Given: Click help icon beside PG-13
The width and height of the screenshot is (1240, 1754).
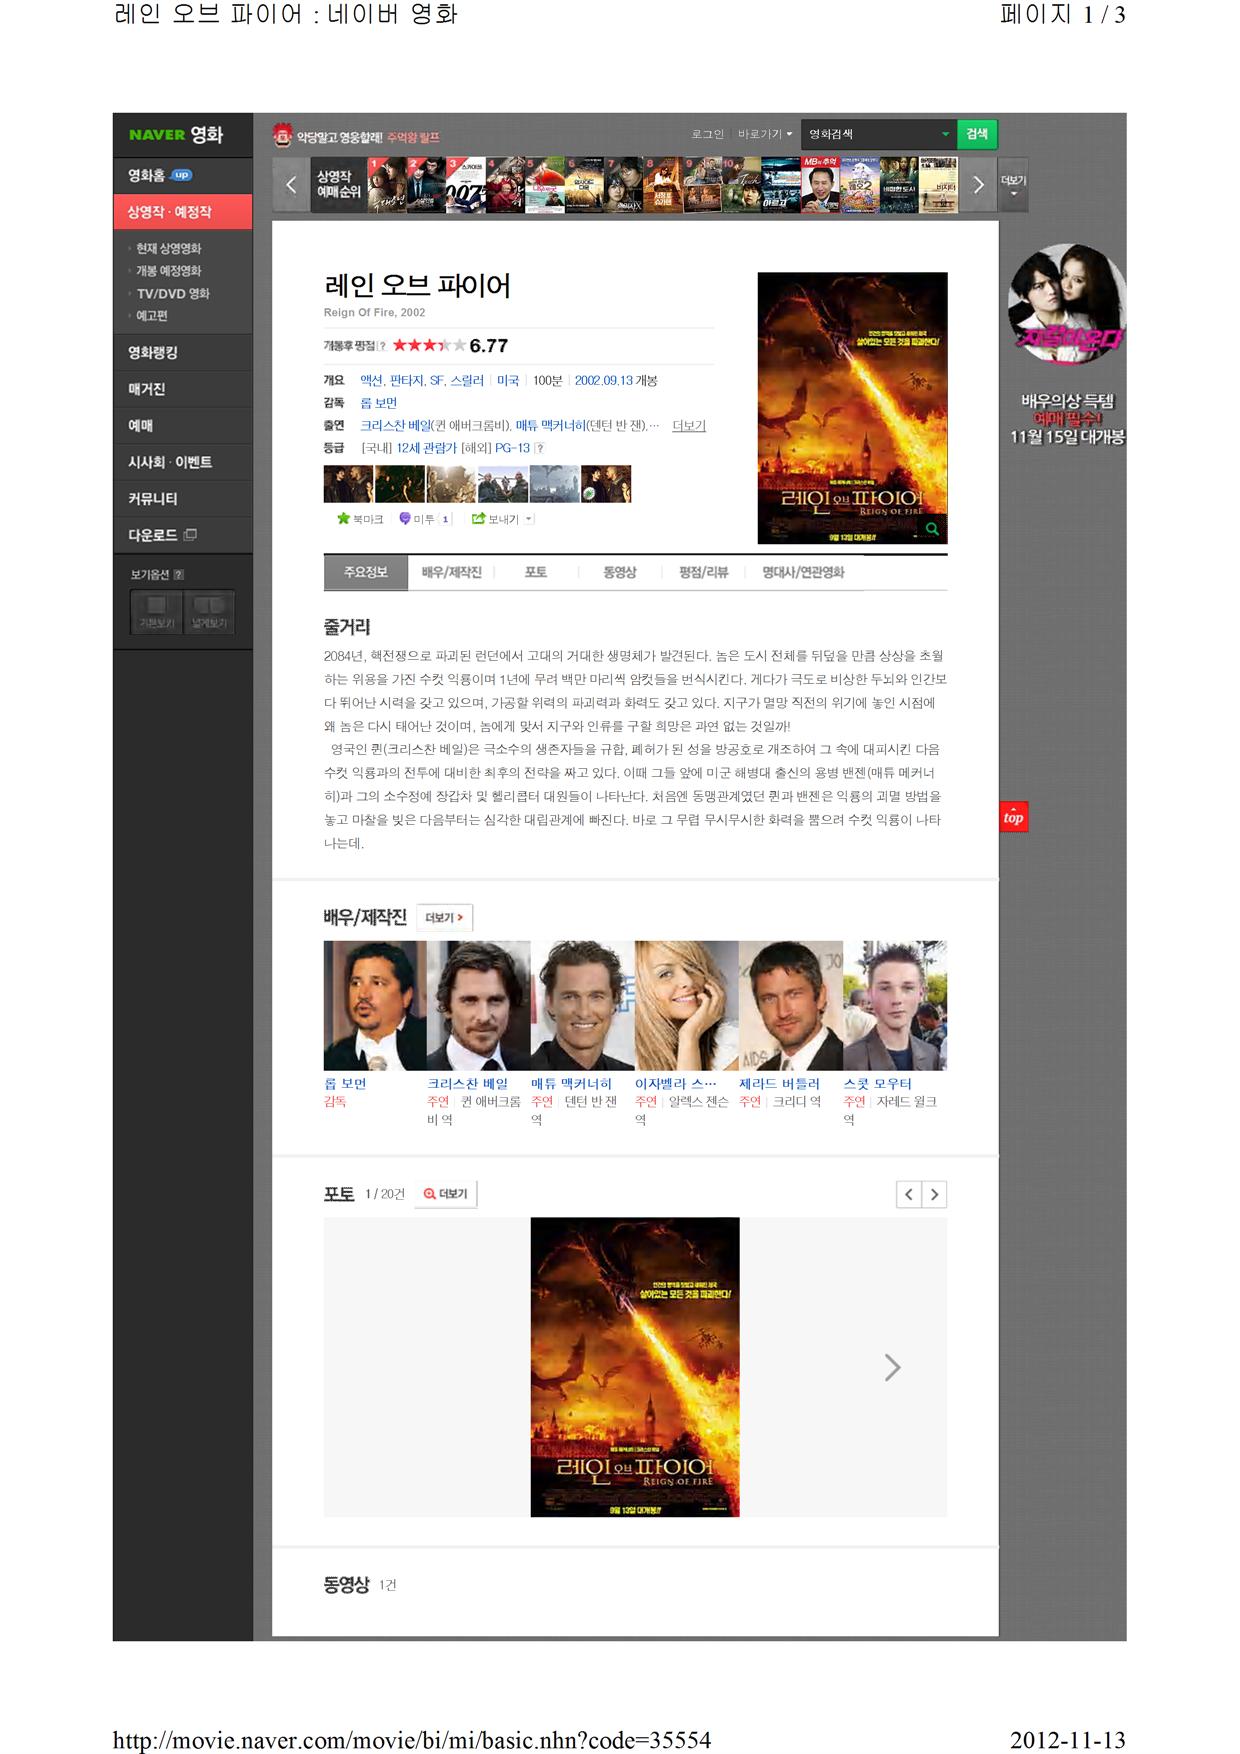Looking at the screenshot, I should (x=540, y=448).
